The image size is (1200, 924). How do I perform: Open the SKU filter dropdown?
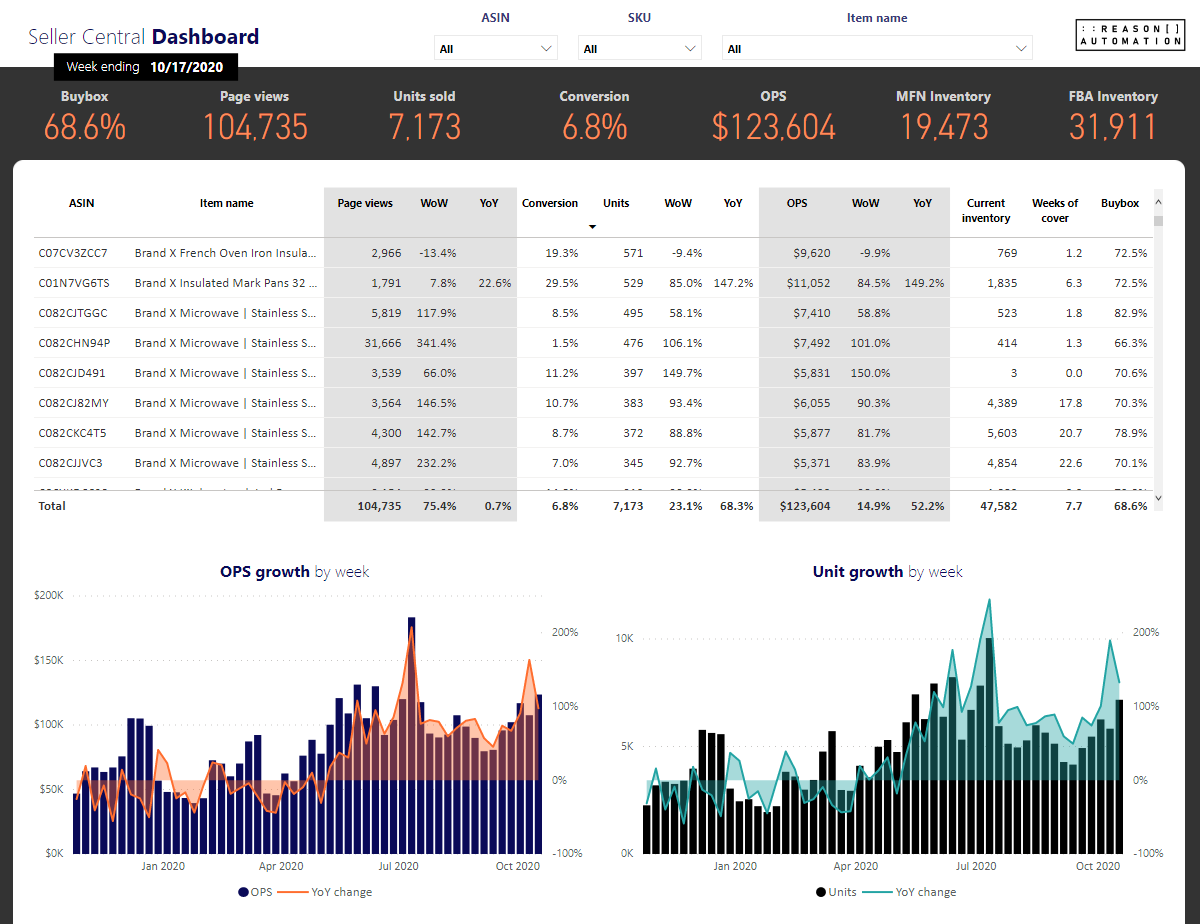(x=640, y=48)
